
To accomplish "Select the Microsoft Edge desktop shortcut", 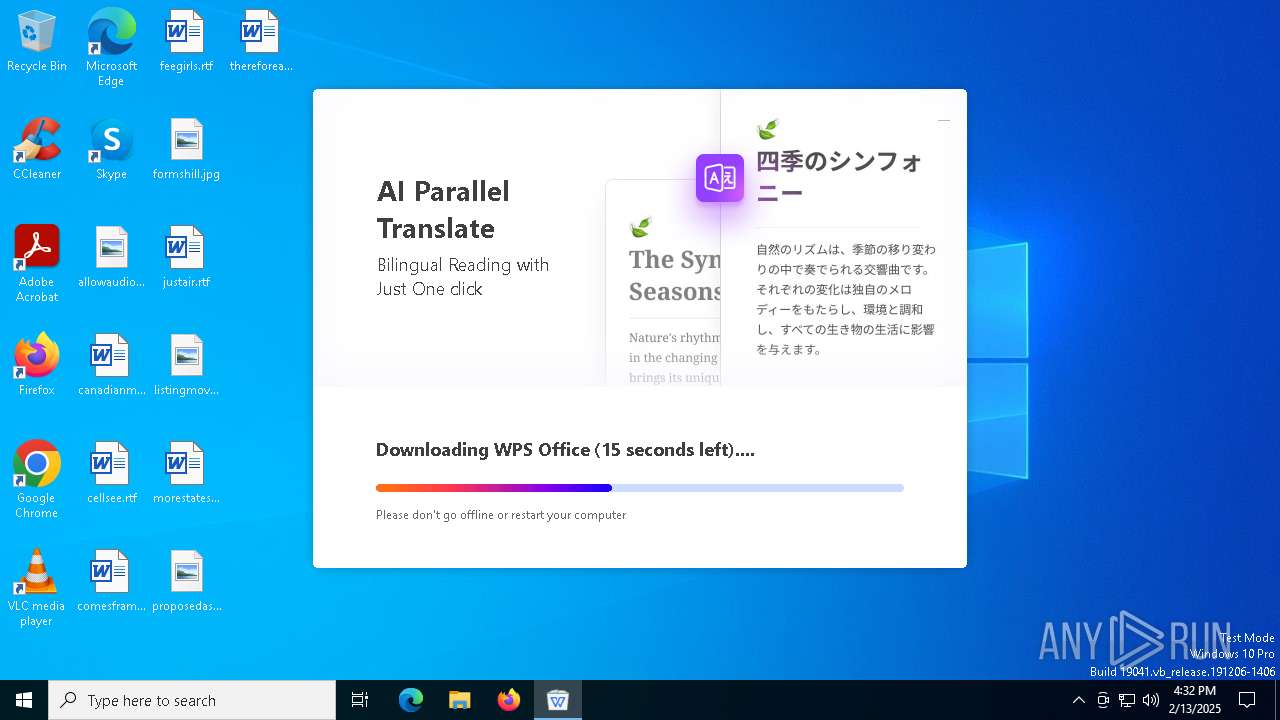I will (x=111, y=48).
